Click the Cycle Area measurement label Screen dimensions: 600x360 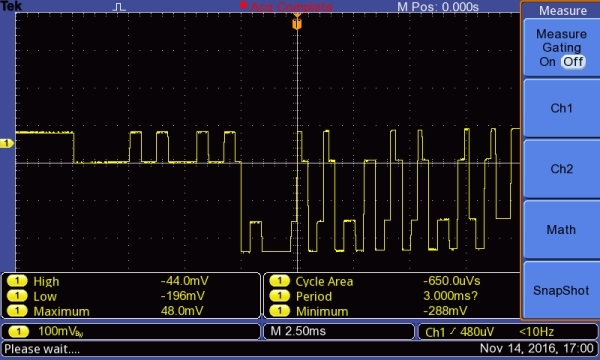tap(324, 282)
